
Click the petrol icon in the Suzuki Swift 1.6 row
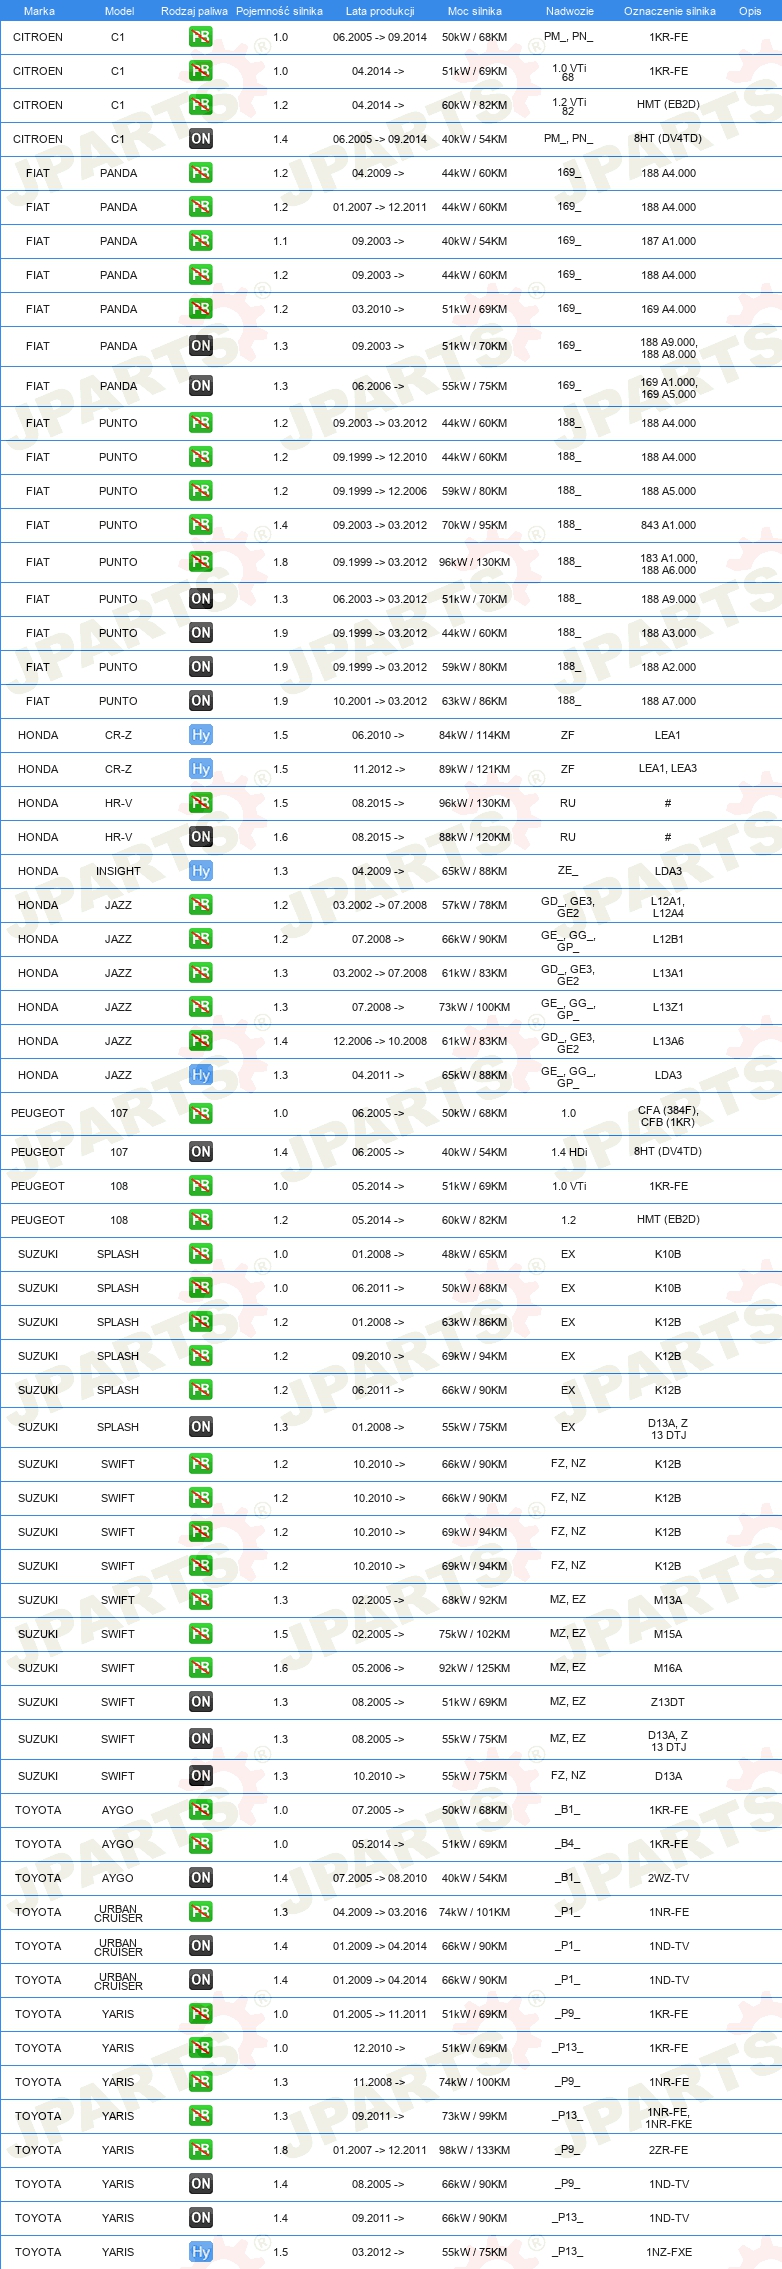pyautogui.click(x=201, y=1668)
